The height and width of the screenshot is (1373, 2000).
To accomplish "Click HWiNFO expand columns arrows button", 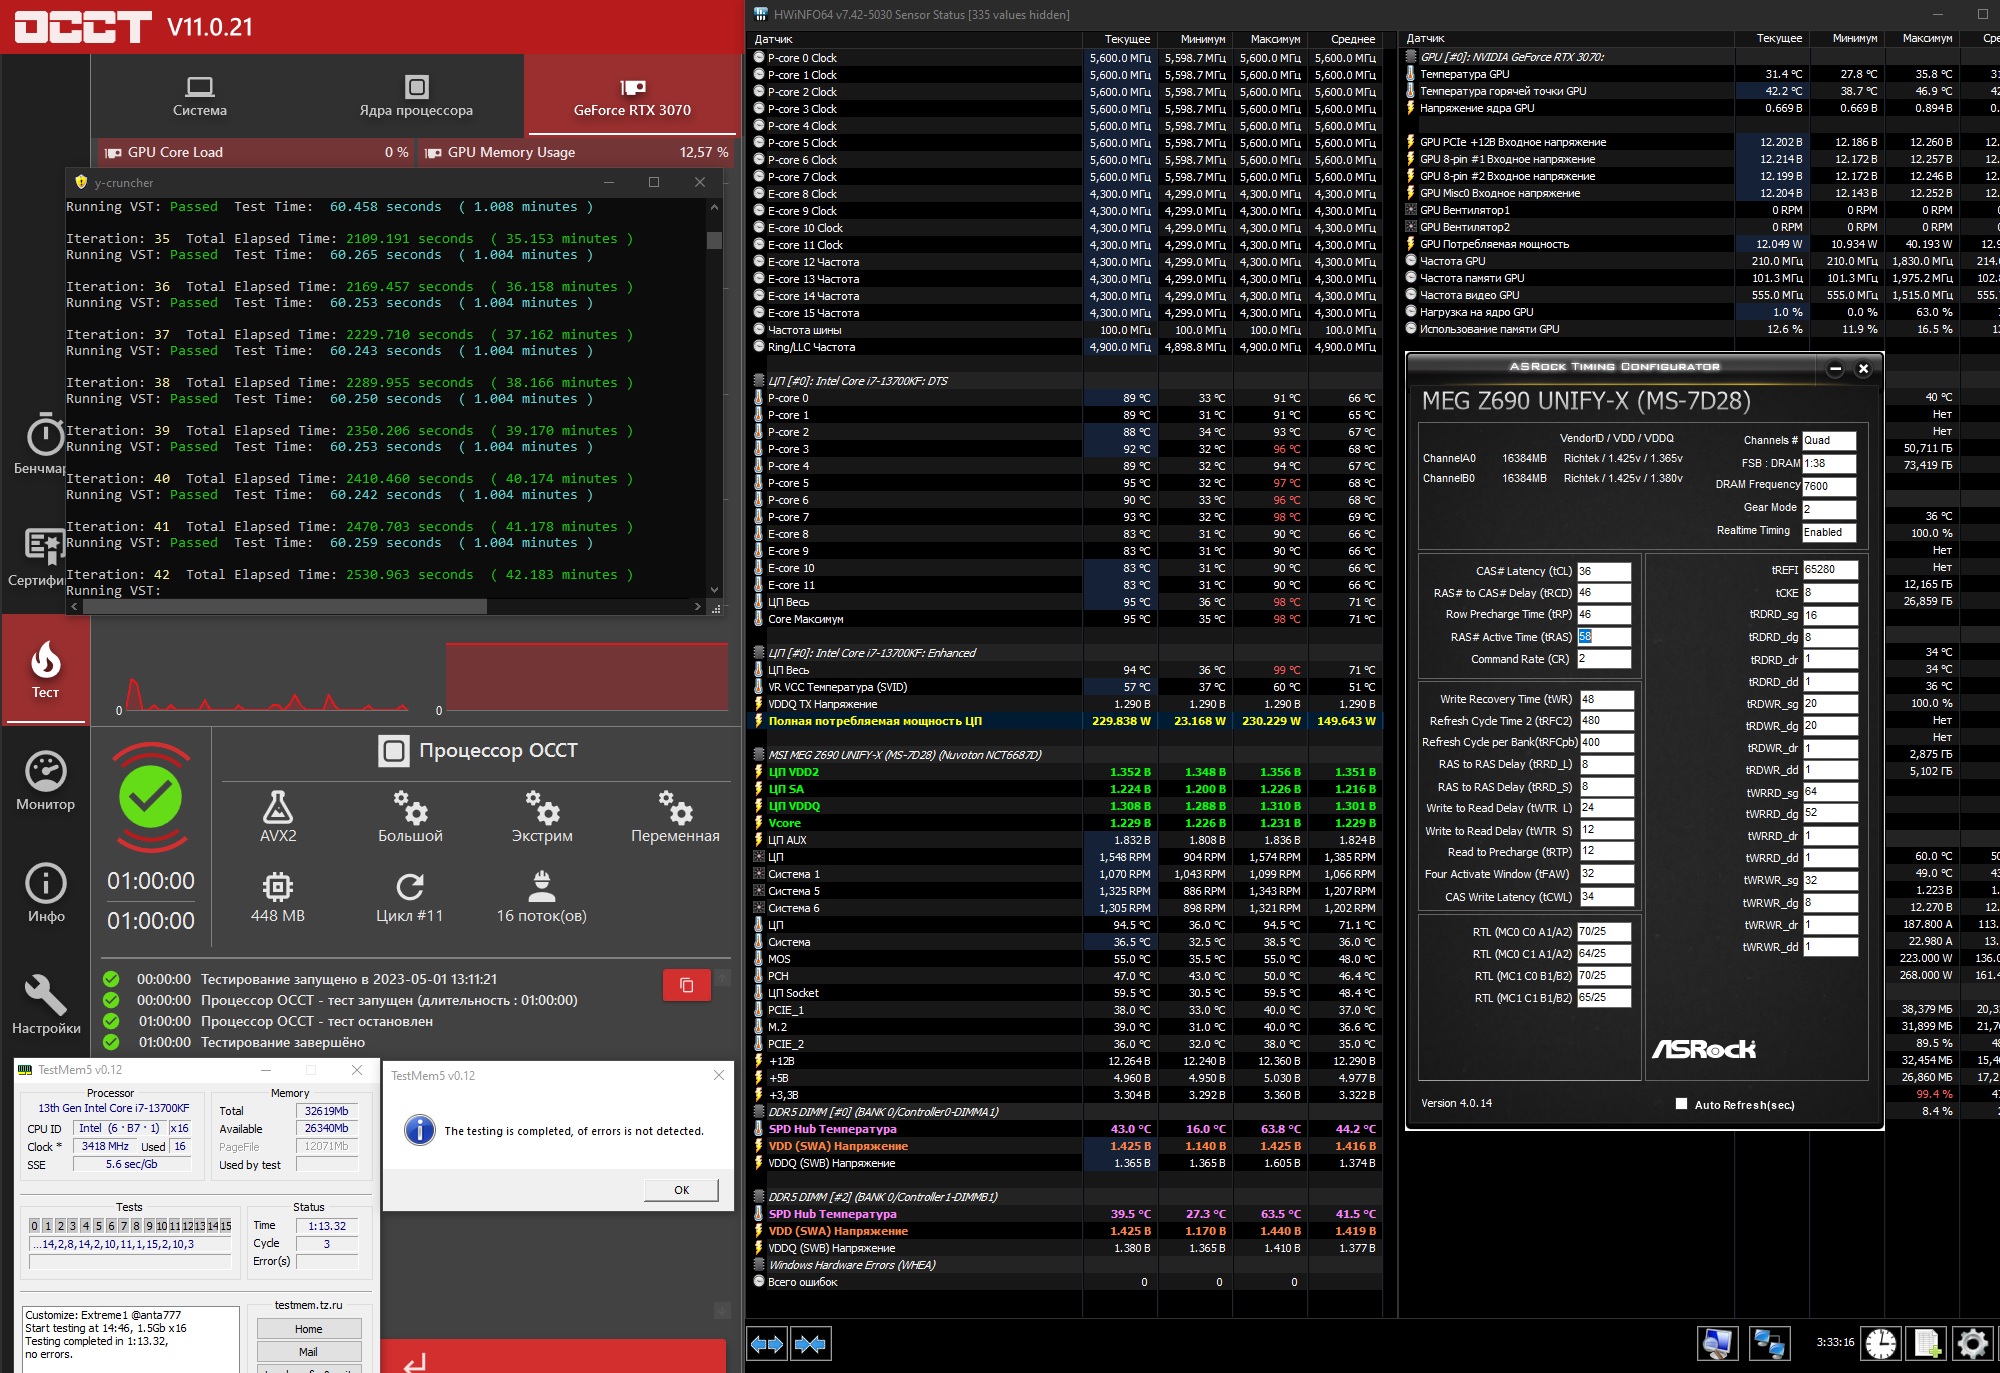I will point(767,1344).
